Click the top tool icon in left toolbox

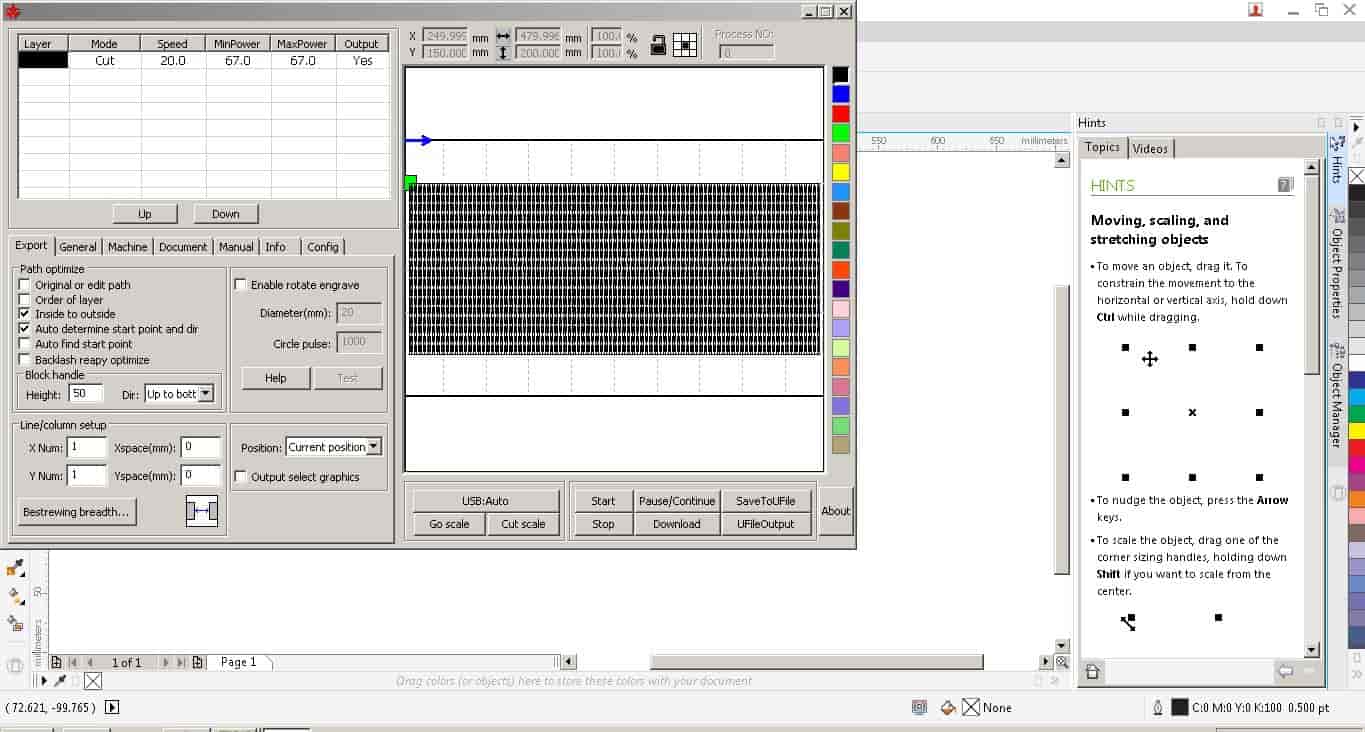pyautogui.click(x=15, y=568)
